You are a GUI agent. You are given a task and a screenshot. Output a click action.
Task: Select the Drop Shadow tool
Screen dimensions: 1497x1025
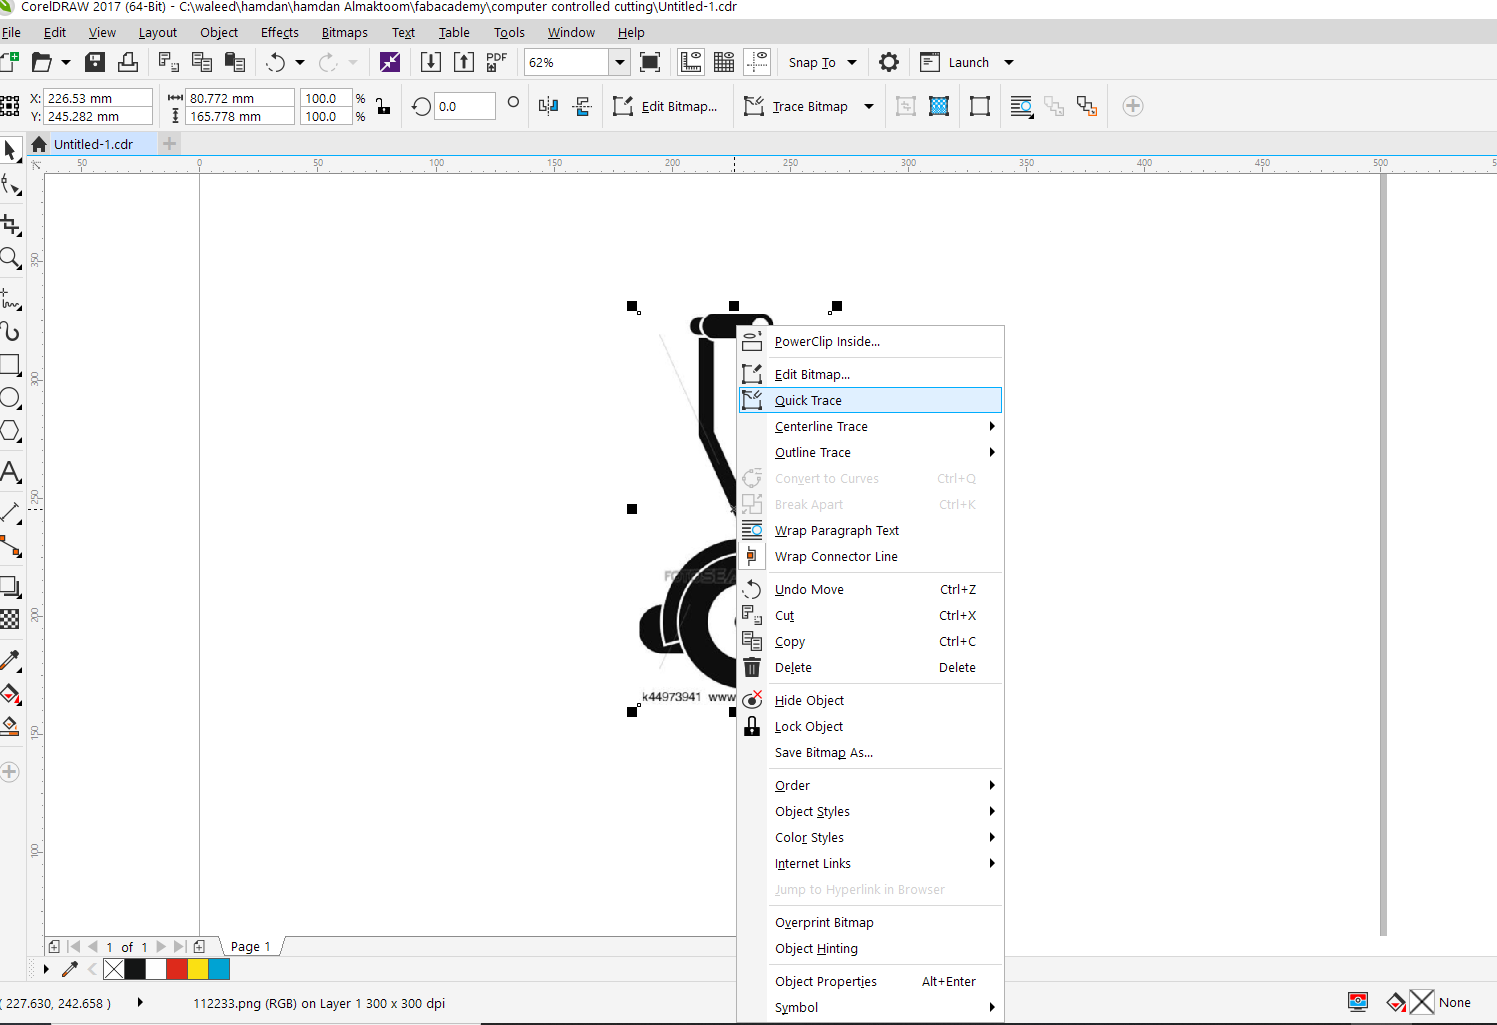click(10, 586)
